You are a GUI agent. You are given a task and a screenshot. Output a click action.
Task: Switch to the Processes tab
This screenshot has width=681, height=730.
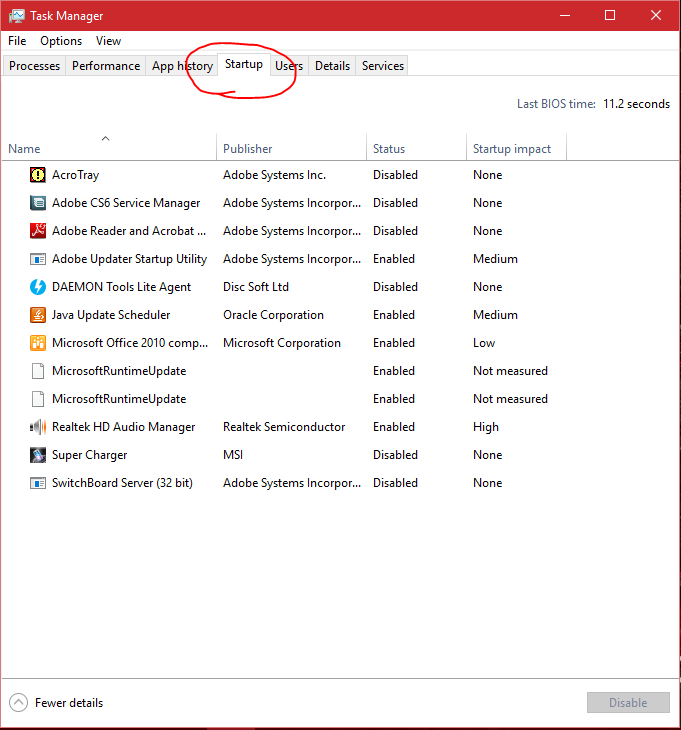coord(34,66)
